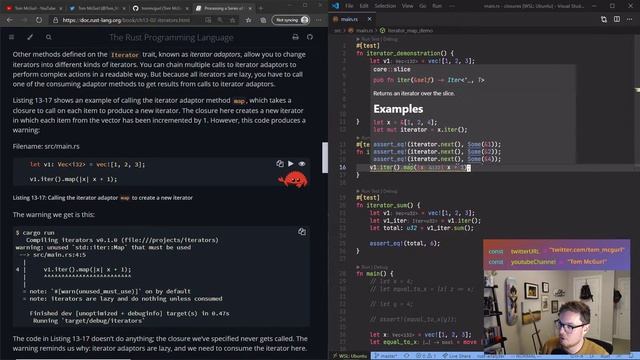Click 'main.rs' in the editor breadcrumb
Viewport: 640px width, 360px height.
click(364, 31)
